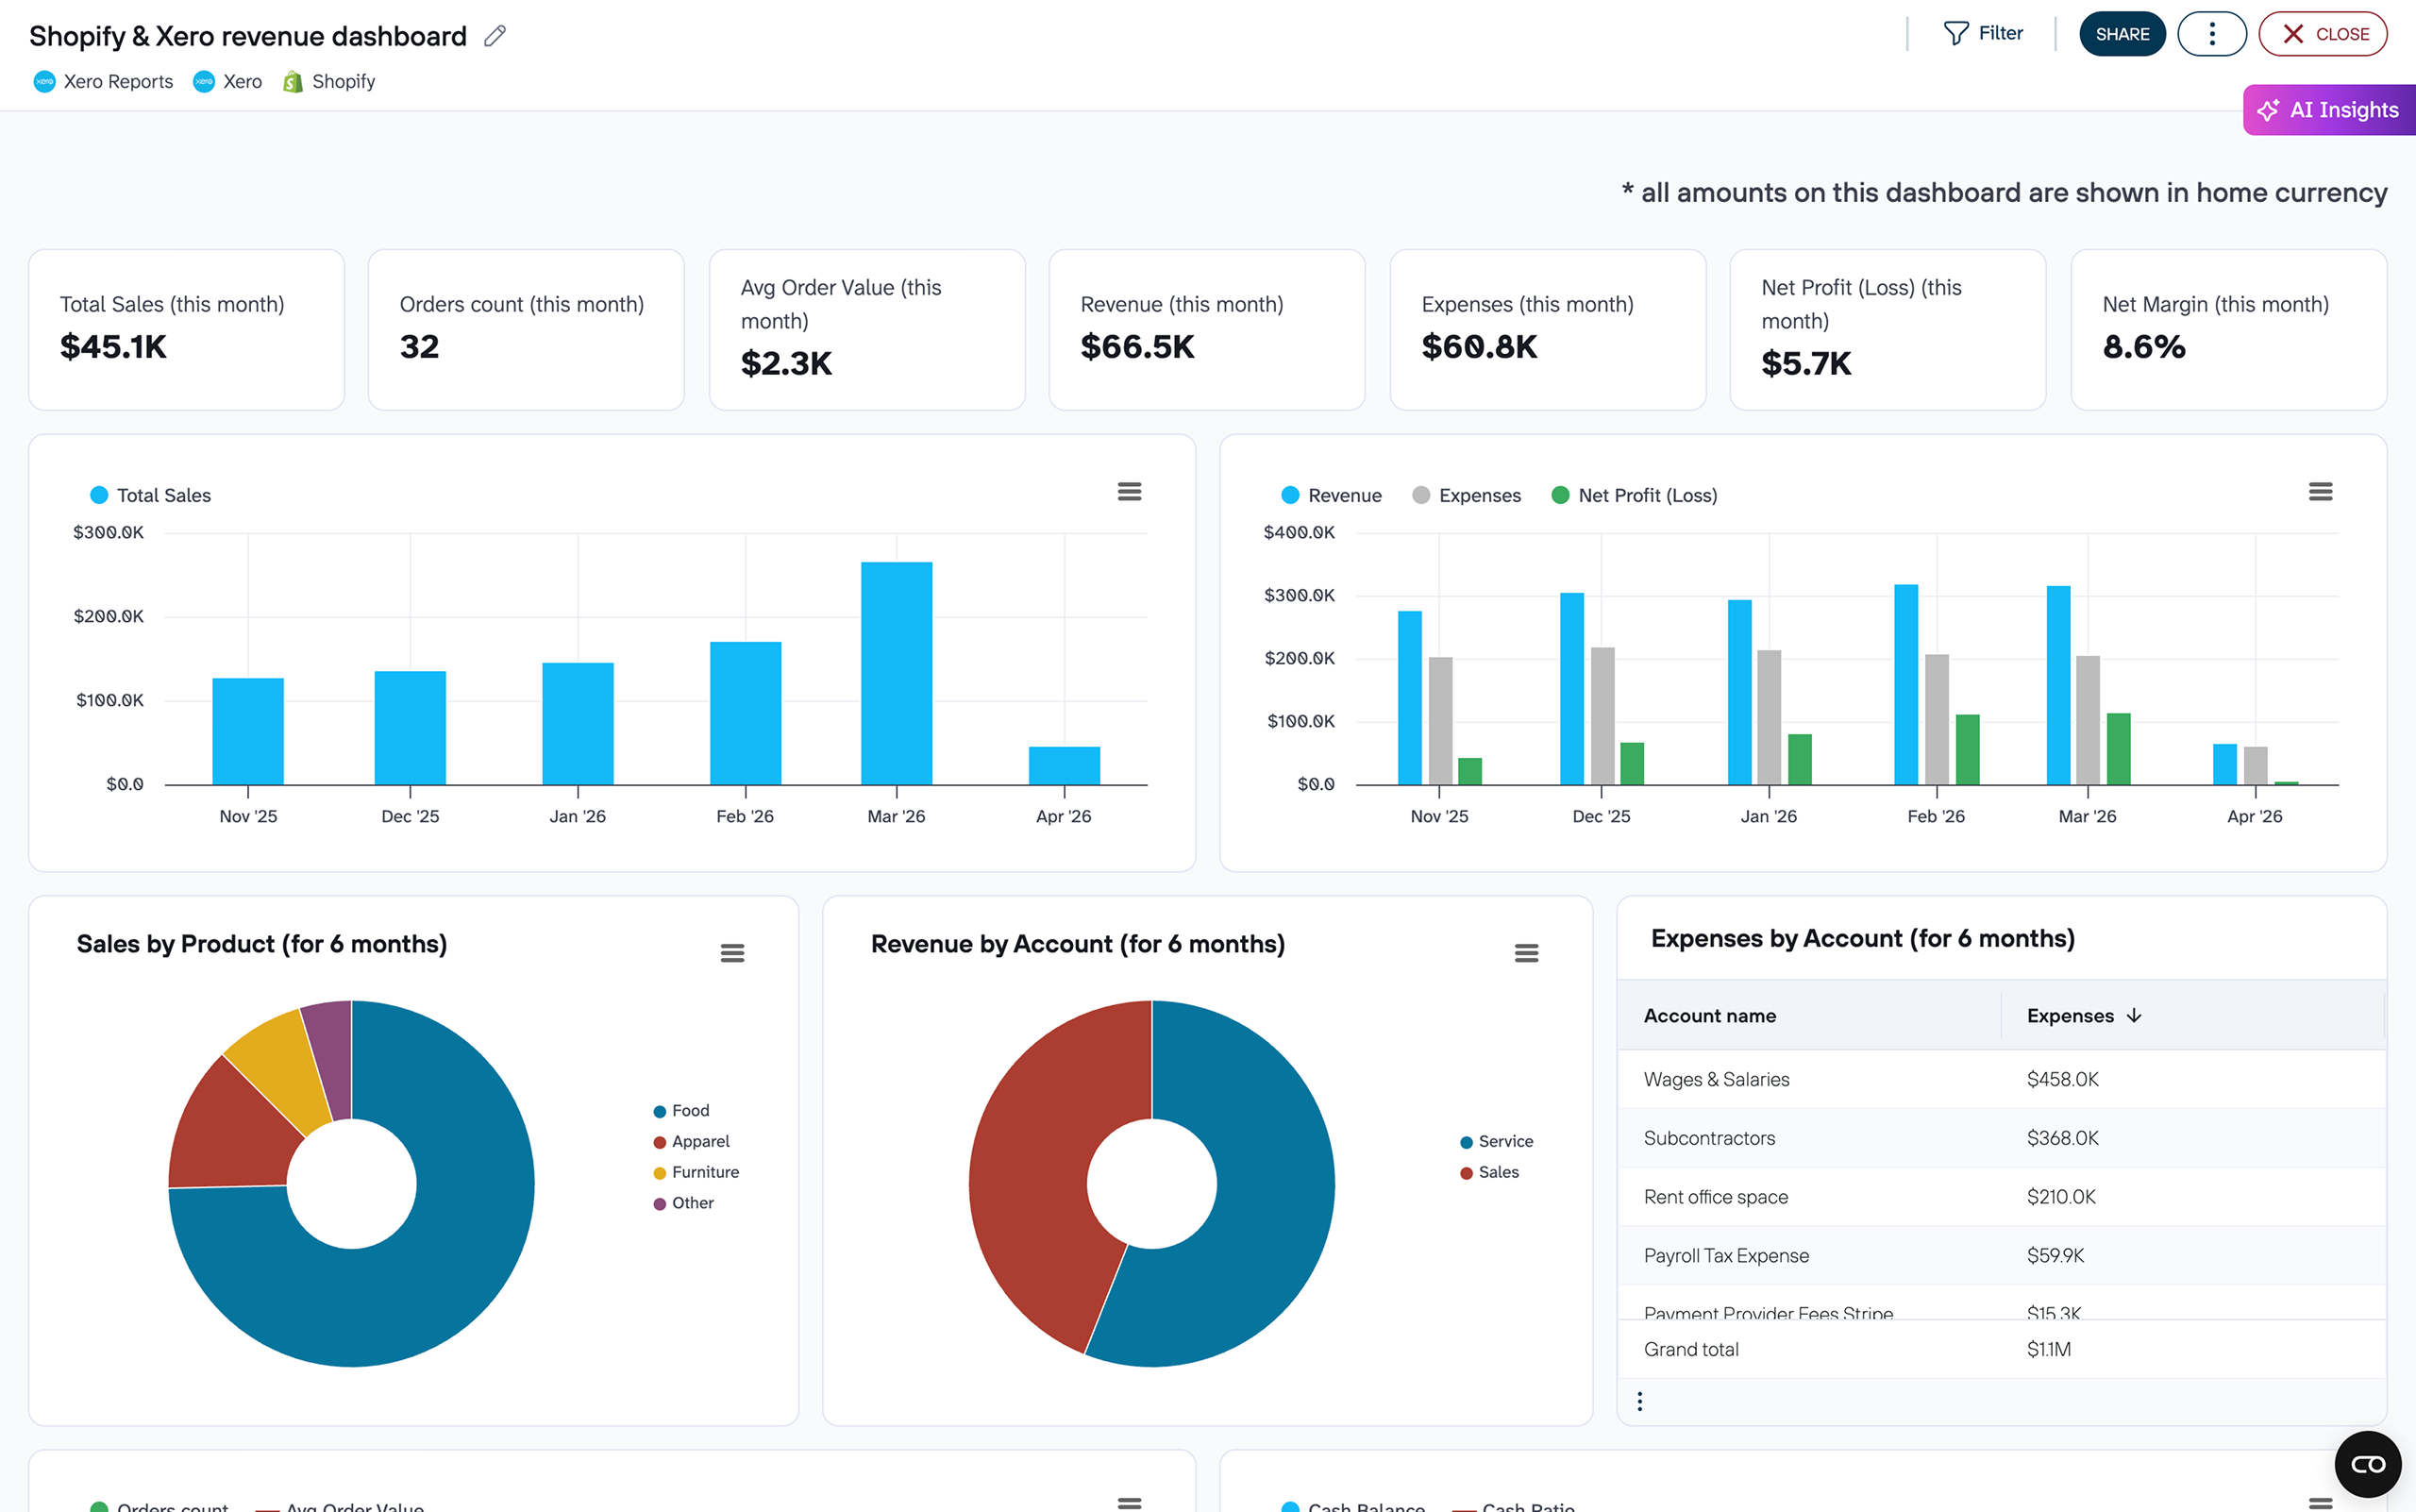
Task: Select the Xero Reports source badge
Action: tap(103, 81)
